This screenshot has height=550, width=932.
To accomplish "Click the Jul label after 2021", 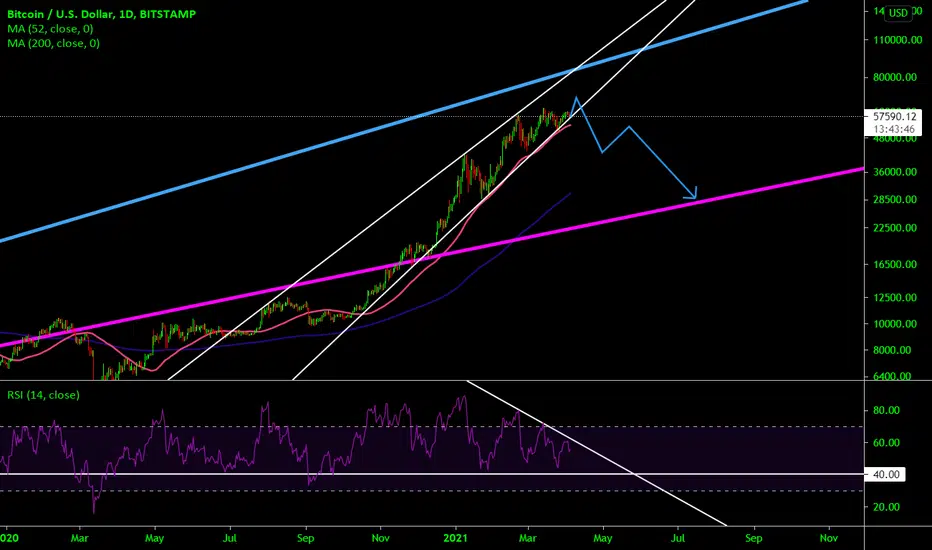I will tap(678, 538).
